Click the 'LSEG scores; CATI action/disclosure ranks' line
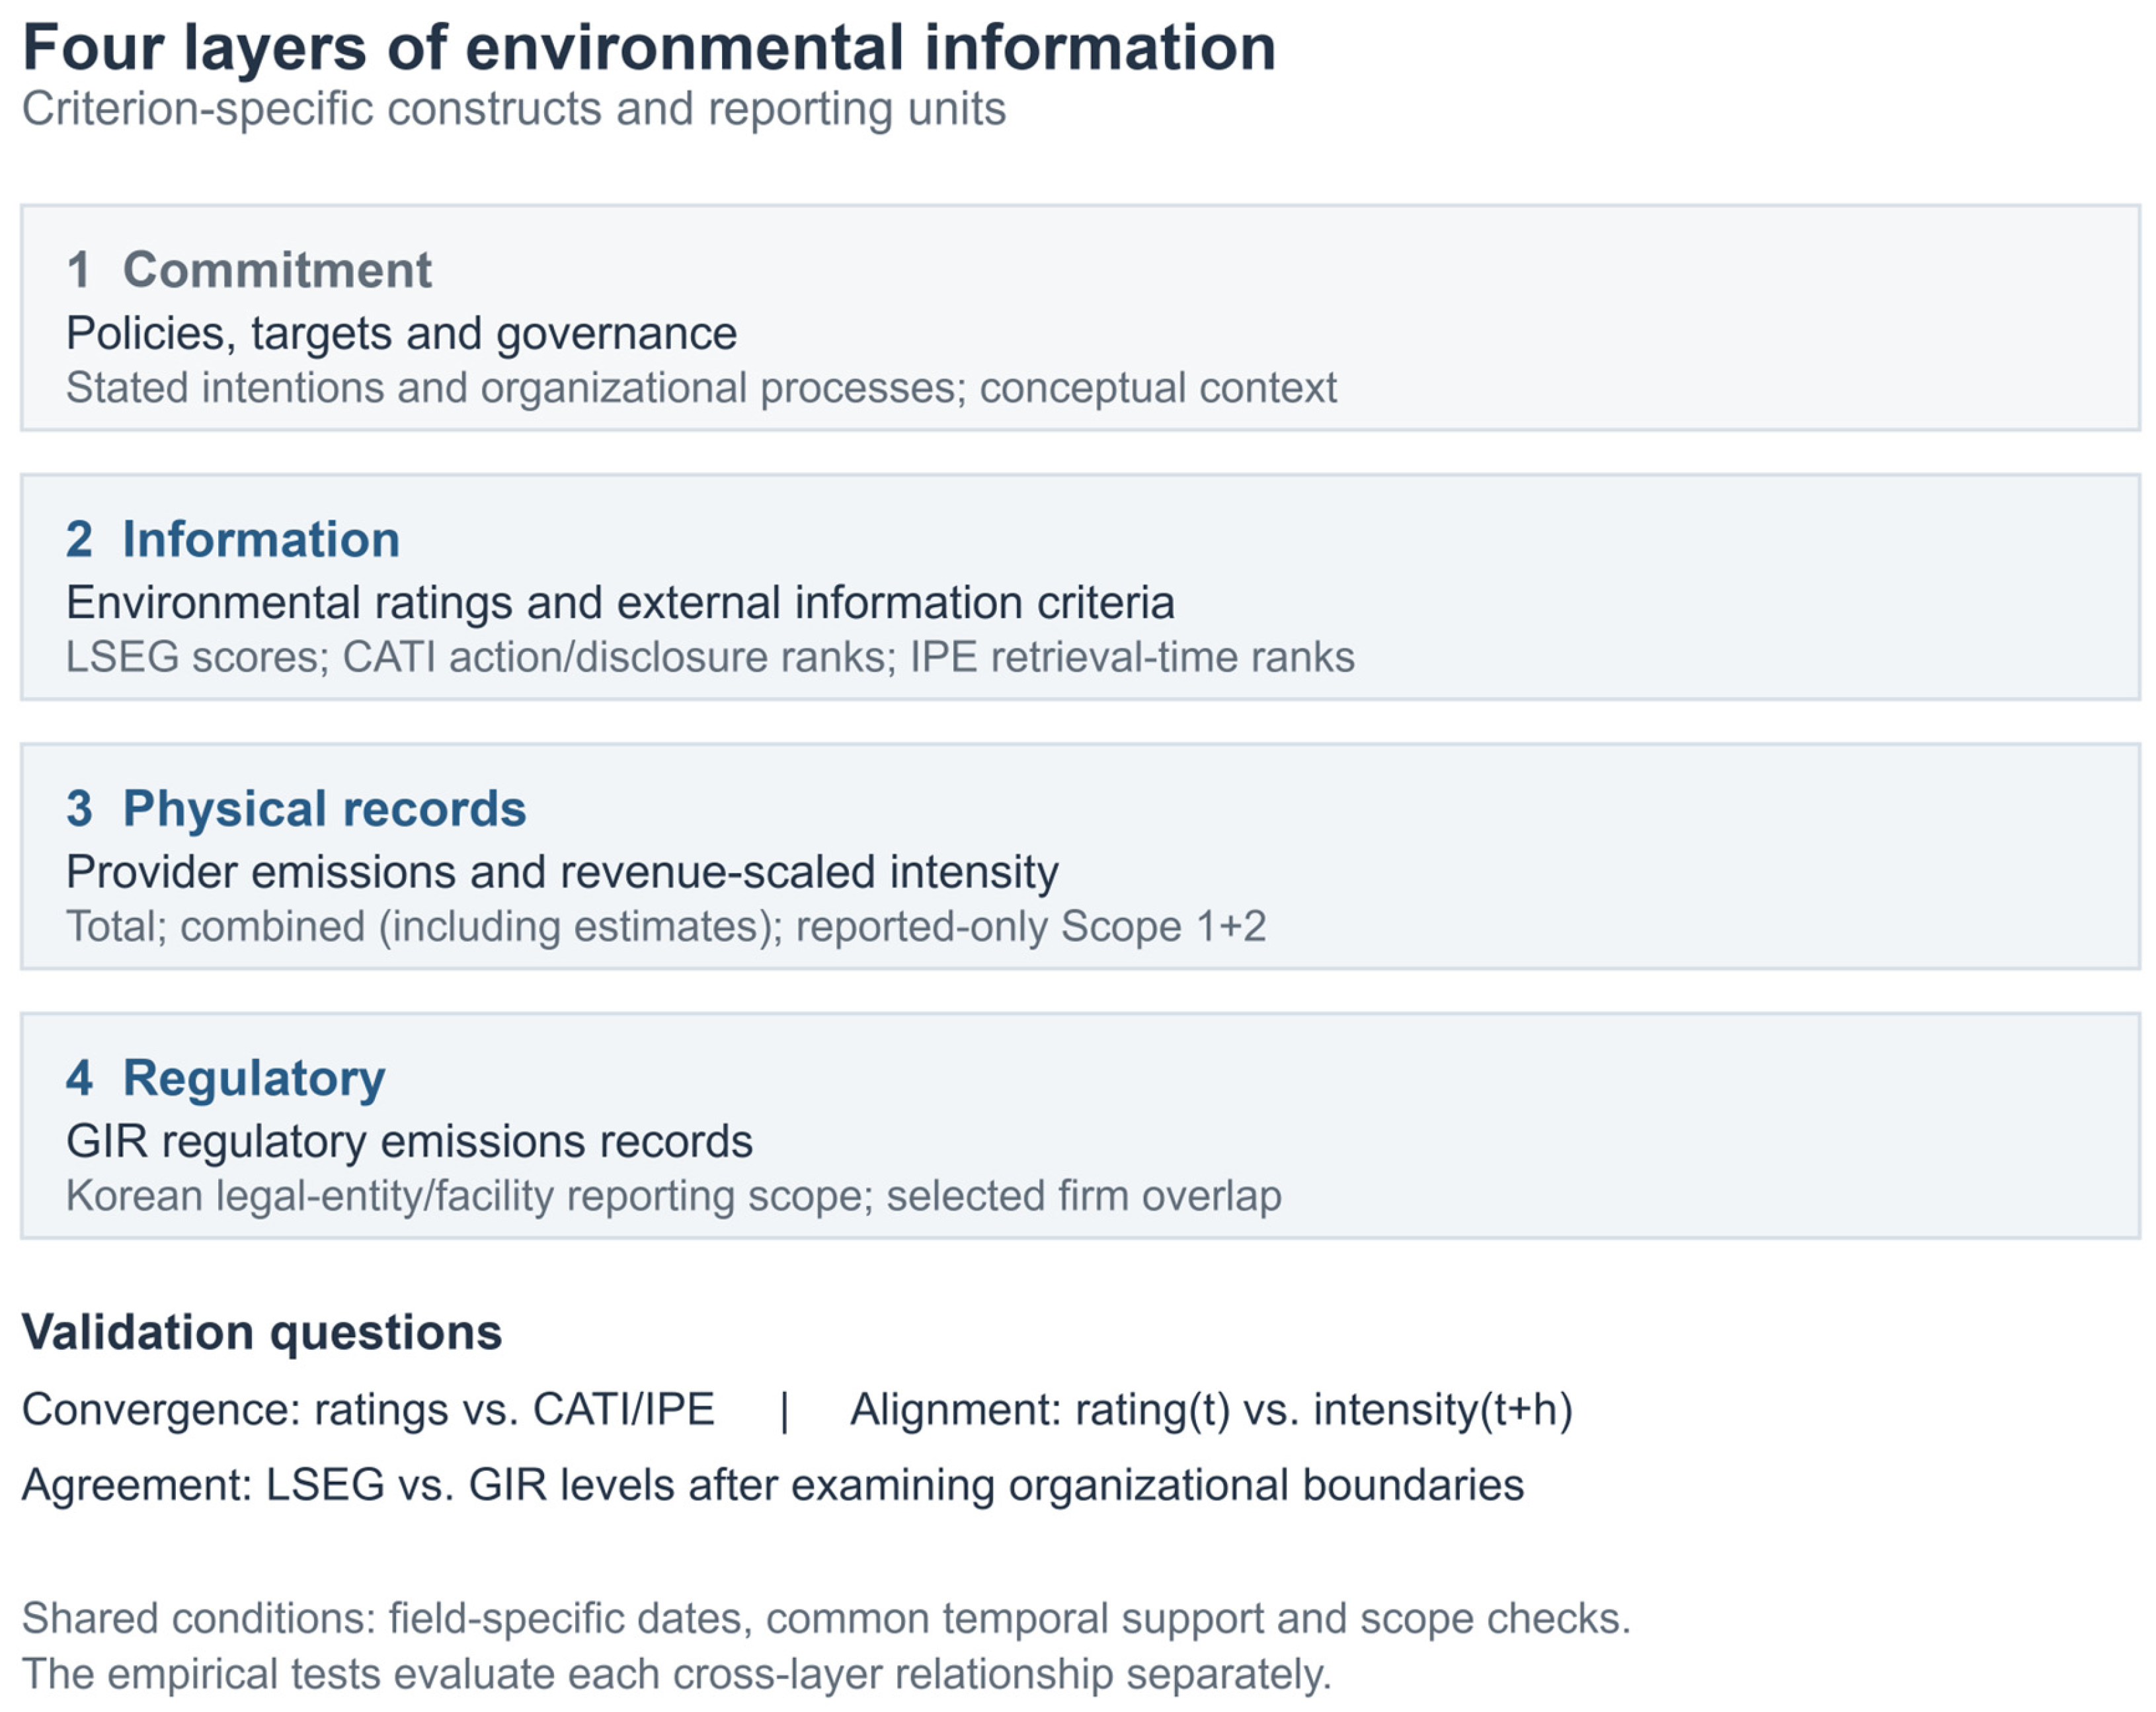This screenshot has width=2156, height=1712. point(710,657)
